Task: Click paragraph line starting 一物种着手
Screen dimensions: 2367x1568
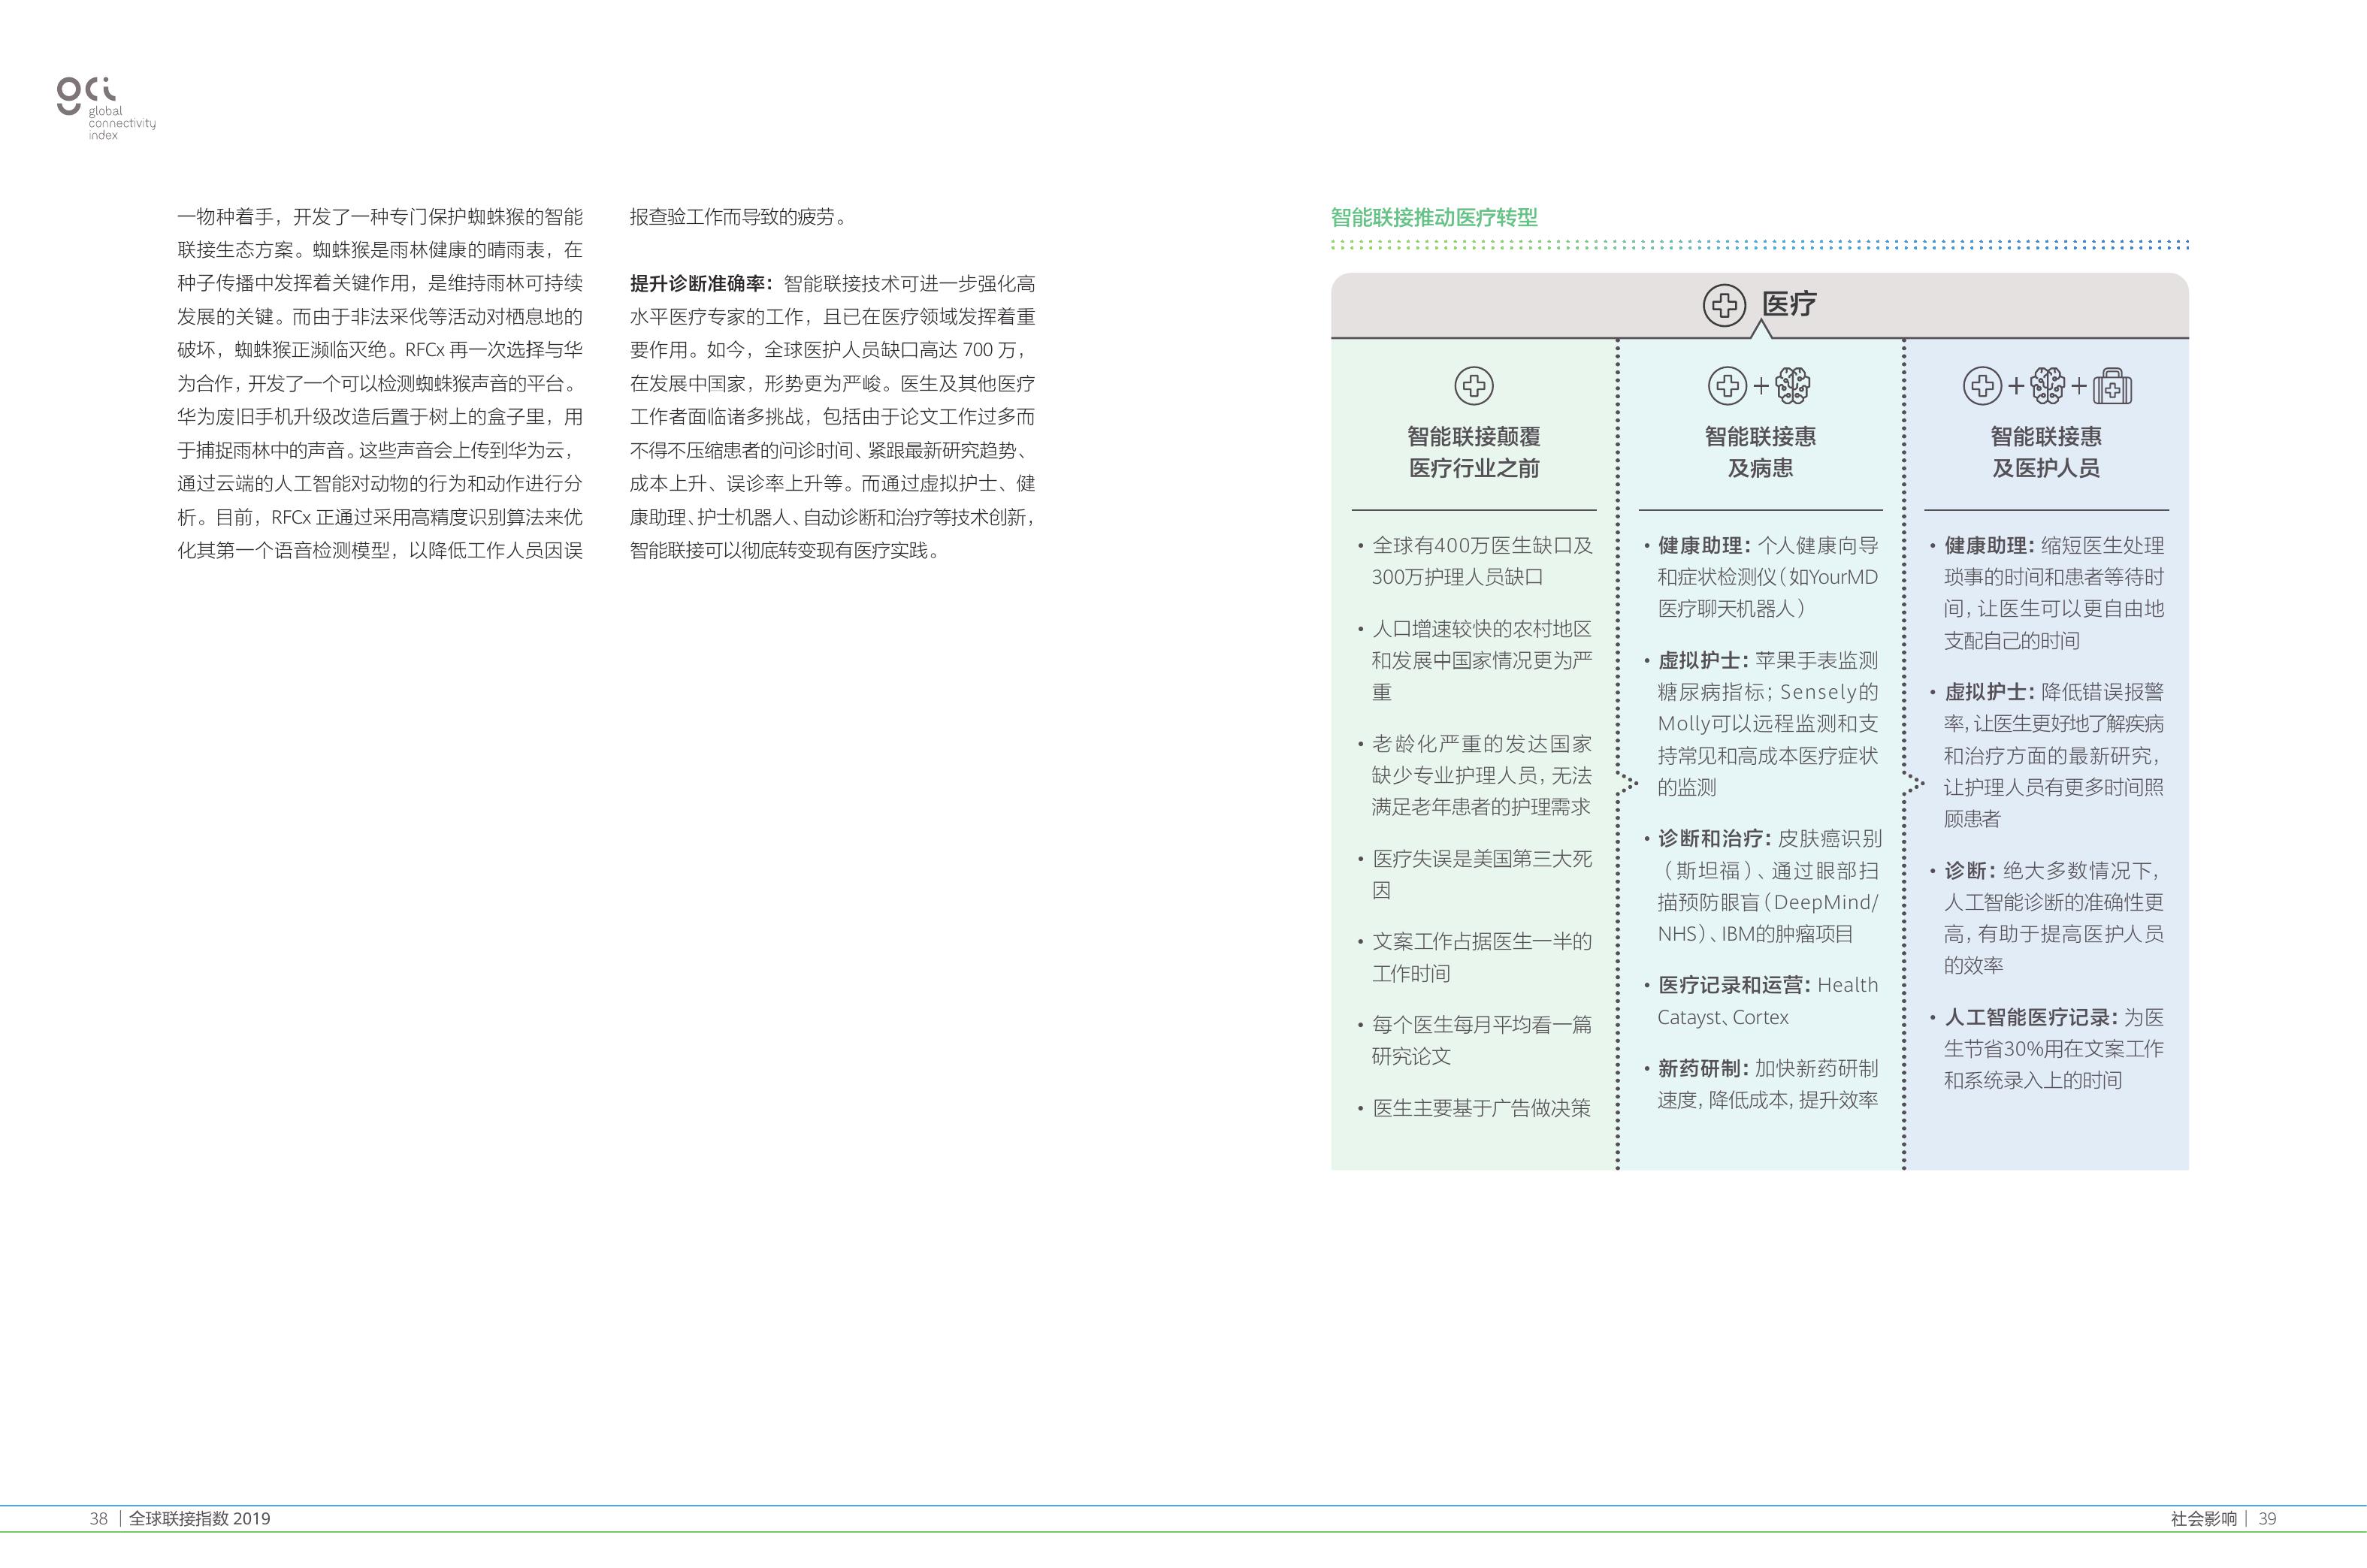Action: click(380, 217)
